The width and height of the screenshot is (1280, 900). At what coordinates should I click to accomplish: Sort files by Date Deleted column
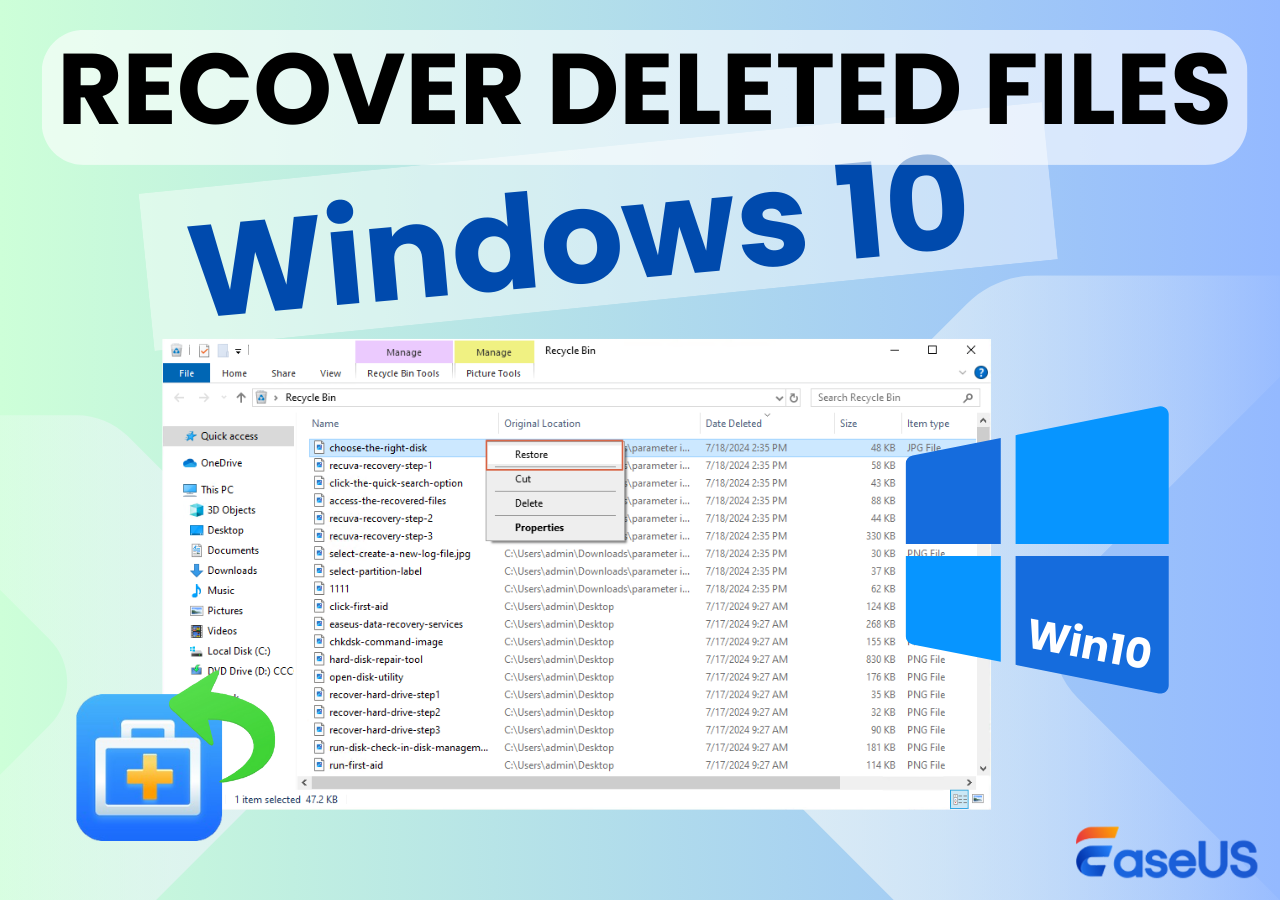(x=733, y=424)
